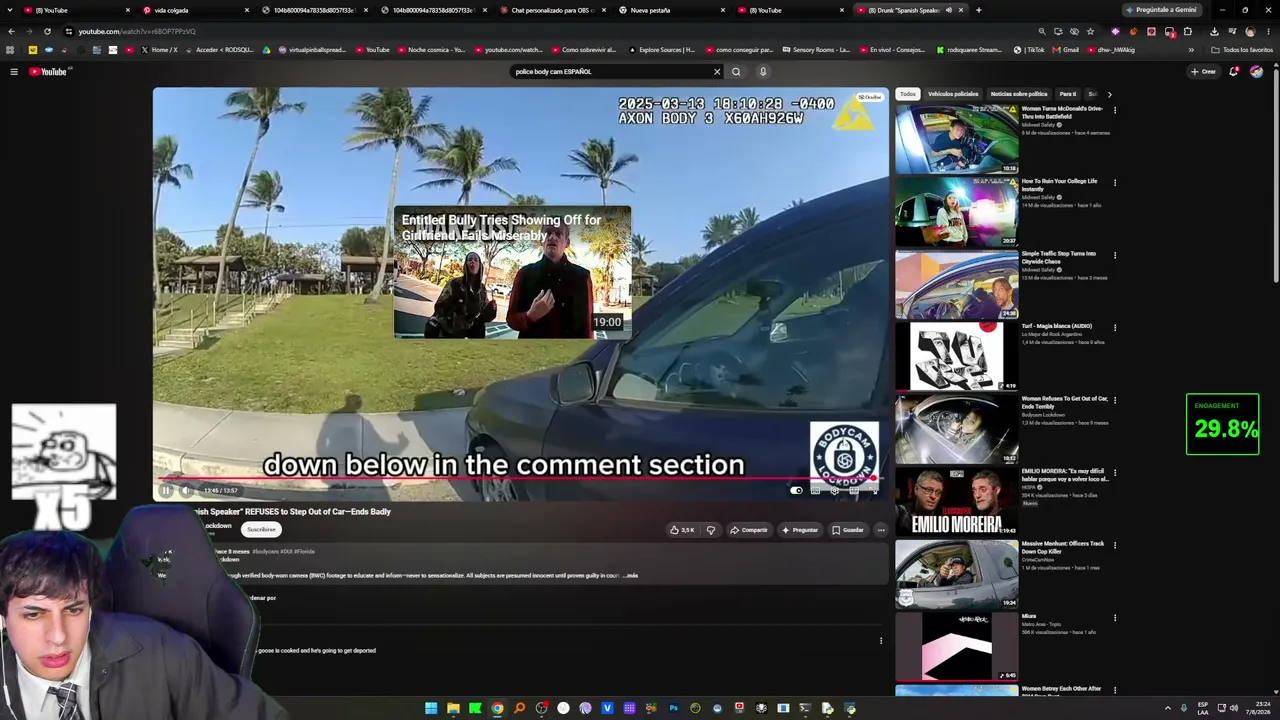Open the TikTok bookmark
1280x720 pixels.
tap(1029, 50)
